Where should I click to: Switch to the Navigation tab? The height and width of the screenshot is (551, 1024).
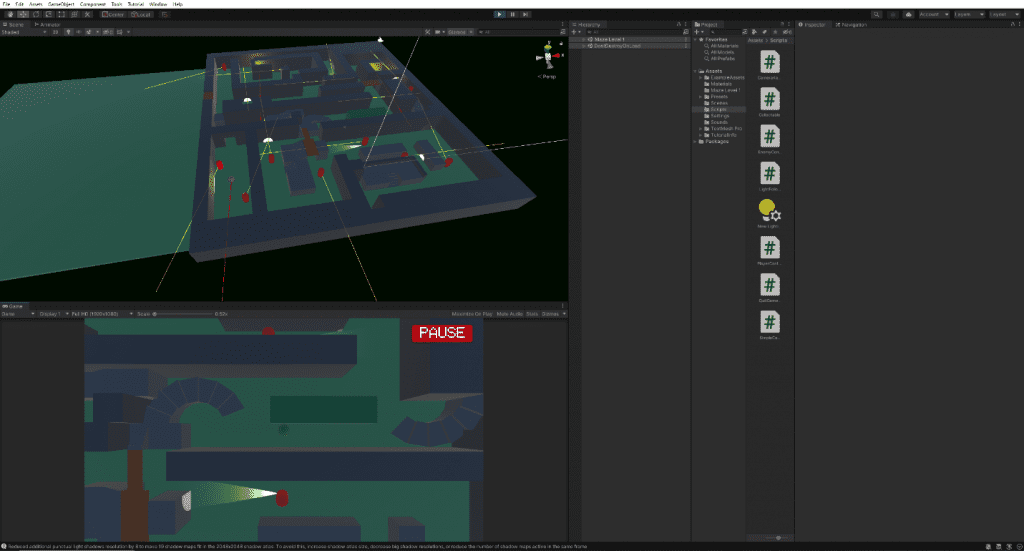pos(853,24)
